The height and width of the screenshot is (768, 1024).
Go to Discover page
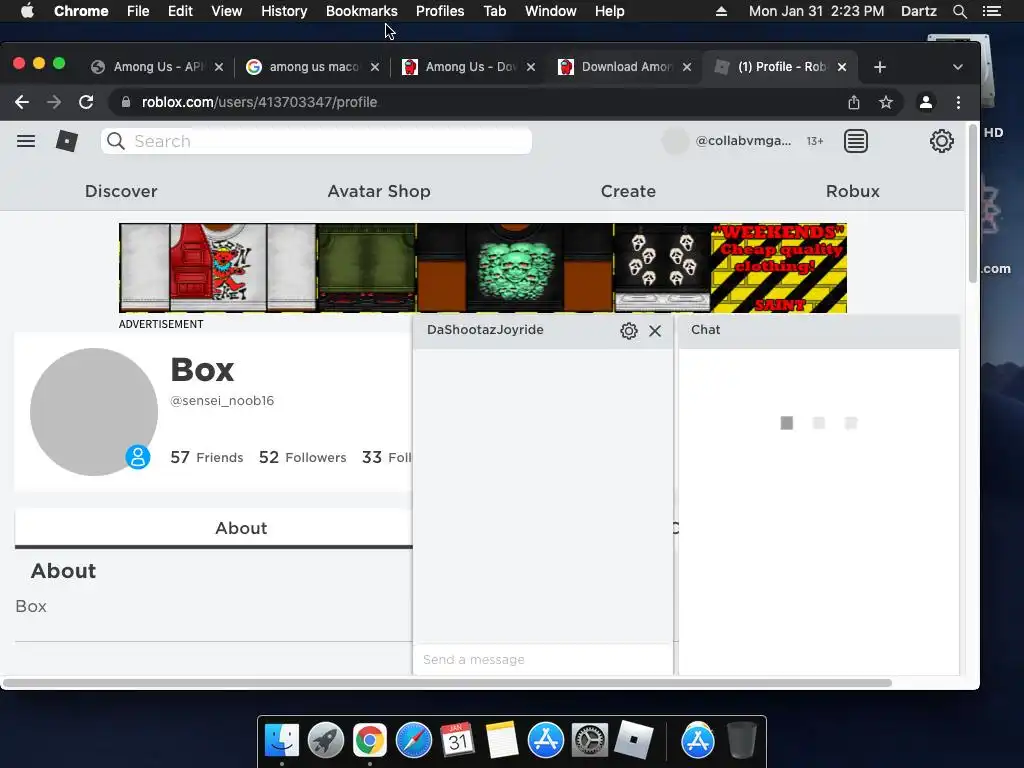click(x=121, y=191)
